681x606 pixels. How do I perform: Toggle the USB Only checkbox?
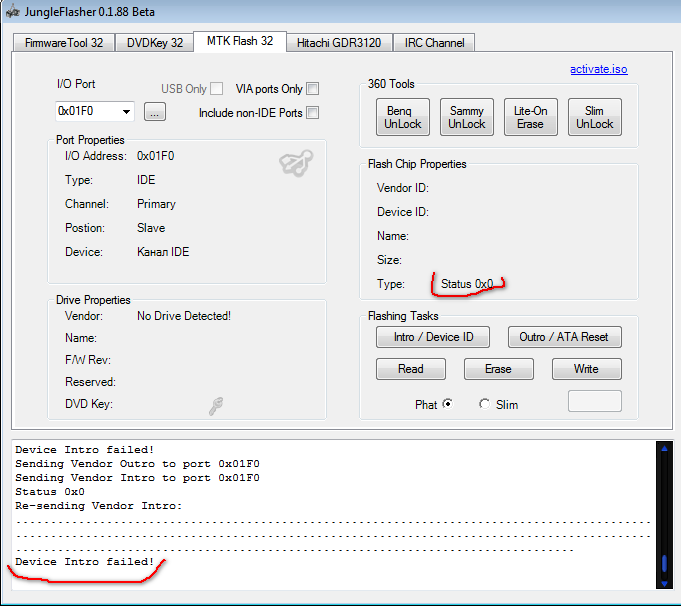(216, 89)
